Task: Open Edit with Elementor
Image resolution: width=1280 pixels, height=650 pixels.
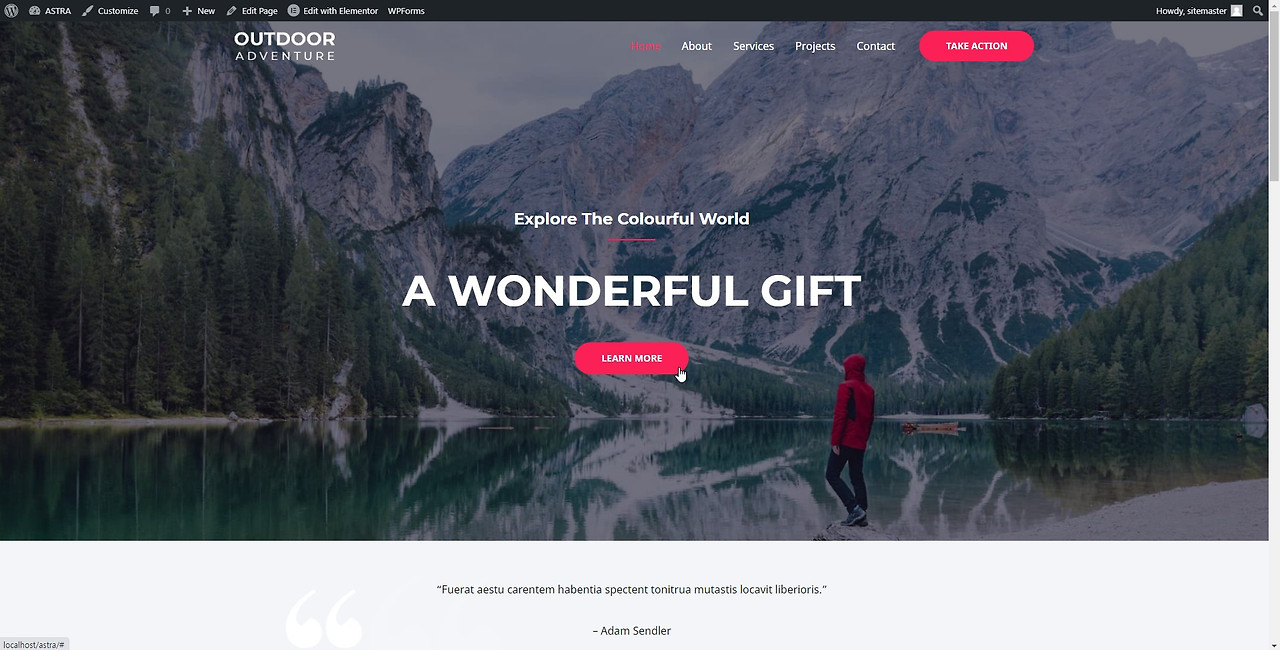Action: point(333,11)
